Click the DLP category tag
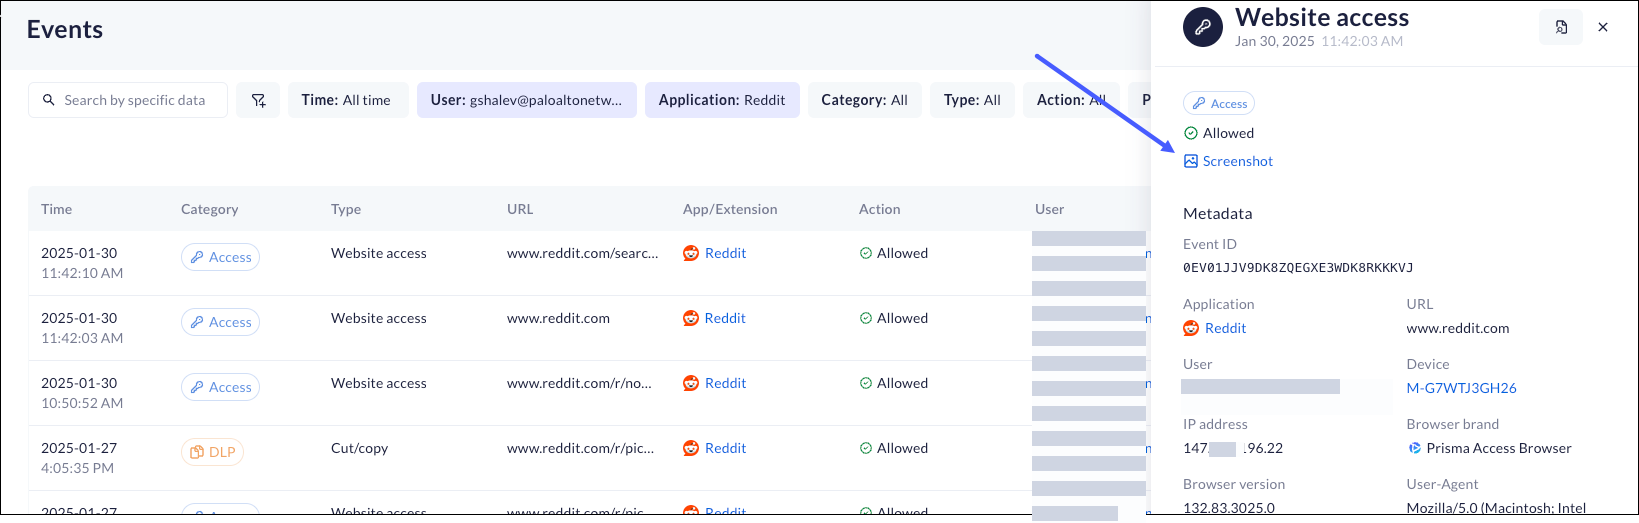Image resolution: width=1639 pixels, height=523 pixels. coord(212,452)
